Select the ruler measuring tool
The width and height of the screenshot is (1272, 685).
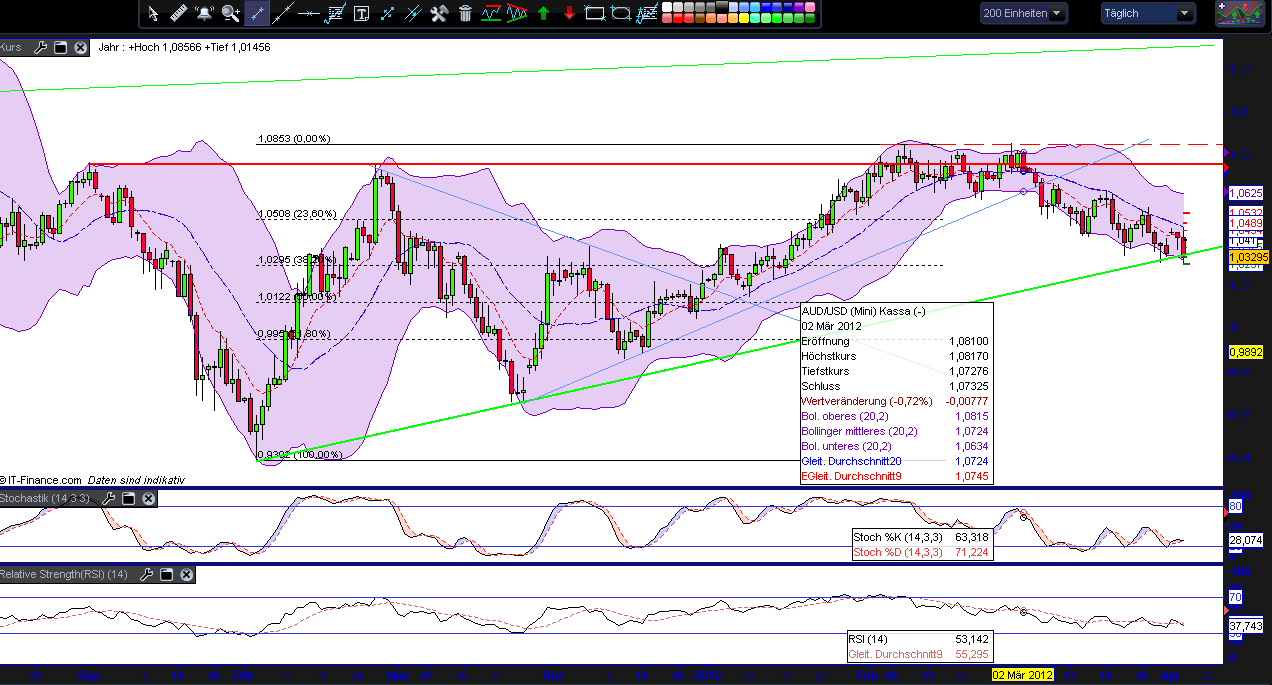(179, 13)
